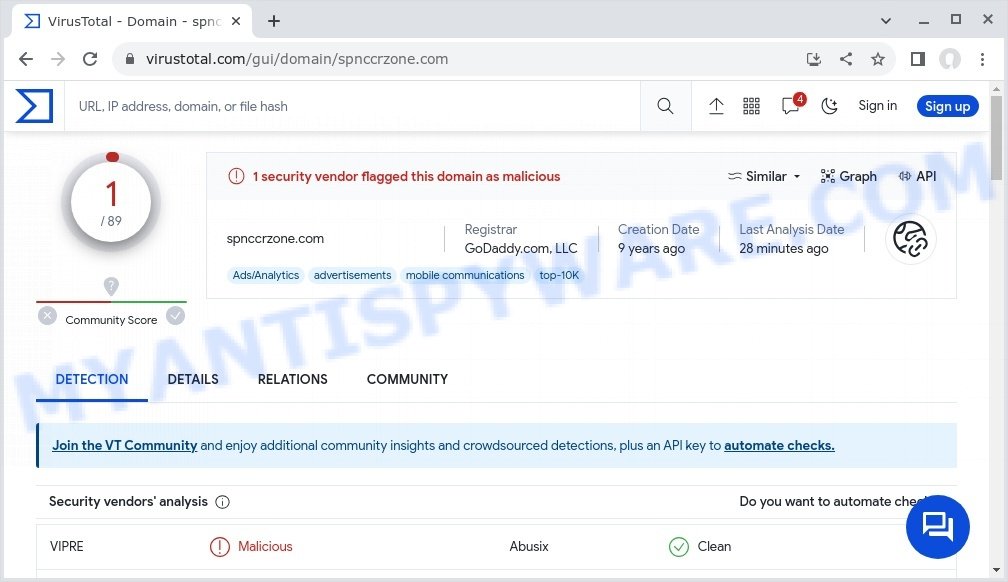The image size is (1008, 582).
Task: Click the address bar URL
Action: (297, 59)
